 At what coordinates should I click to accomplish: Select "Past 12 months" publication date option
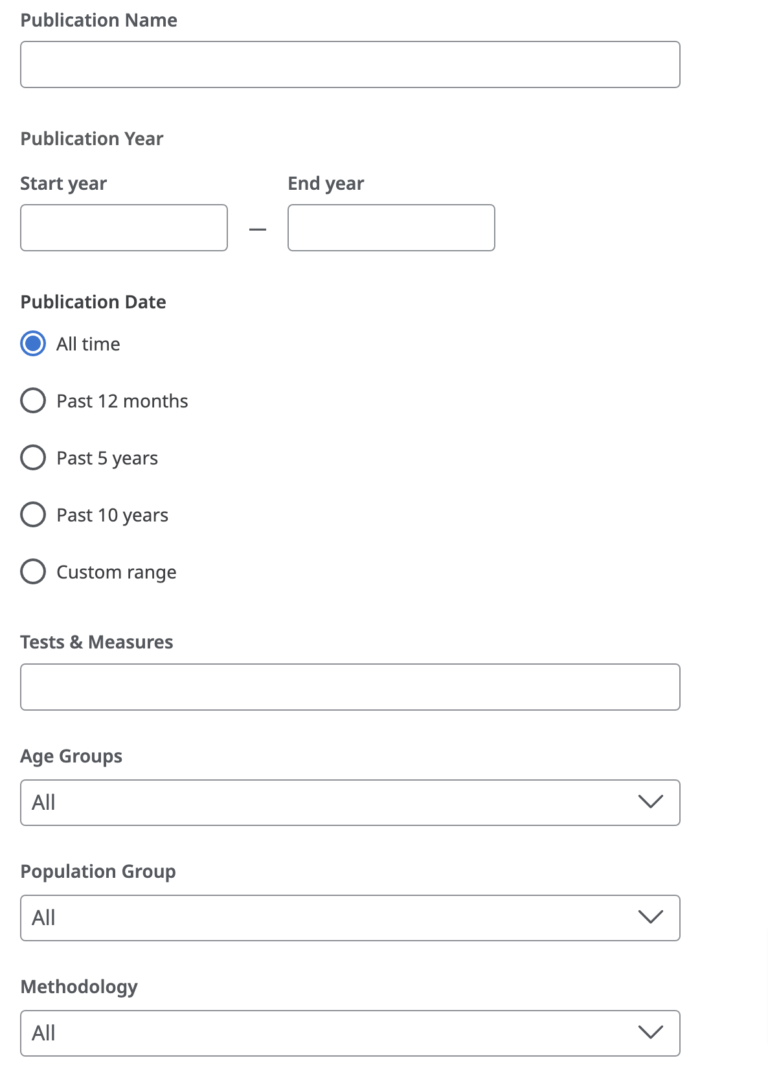[x=32, y=400]
